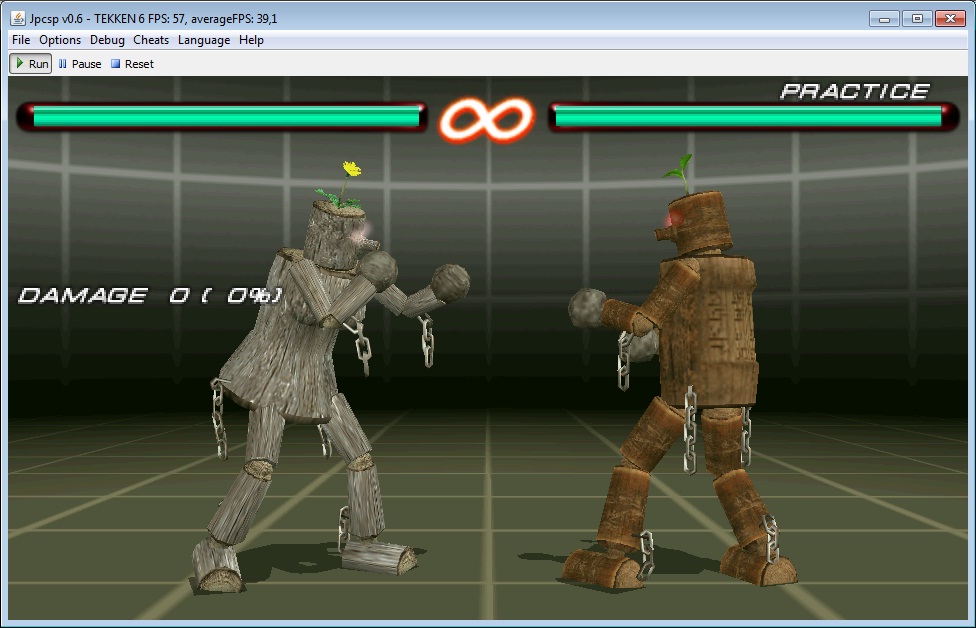Click the Run toolbar button
This screenshot has width=976, height=628.
(x=30, y=63)
